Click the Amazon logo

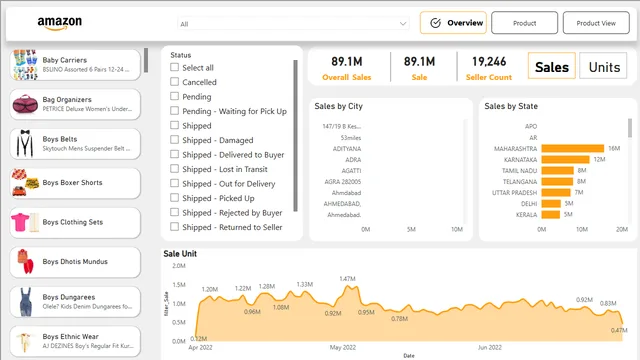pyautogui.click(x=60, y=23)
